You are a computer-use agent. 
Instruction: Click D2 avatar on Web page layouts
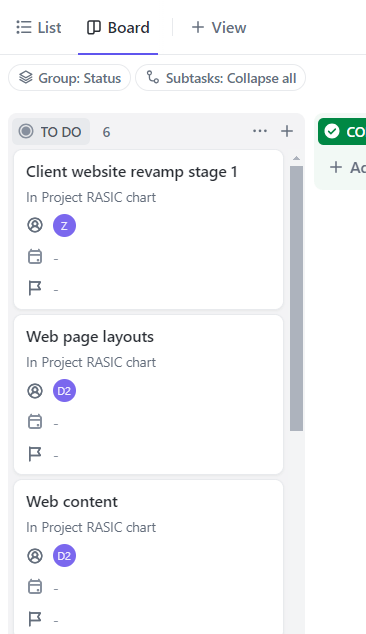pyautogui.click(x=64, y=391)
